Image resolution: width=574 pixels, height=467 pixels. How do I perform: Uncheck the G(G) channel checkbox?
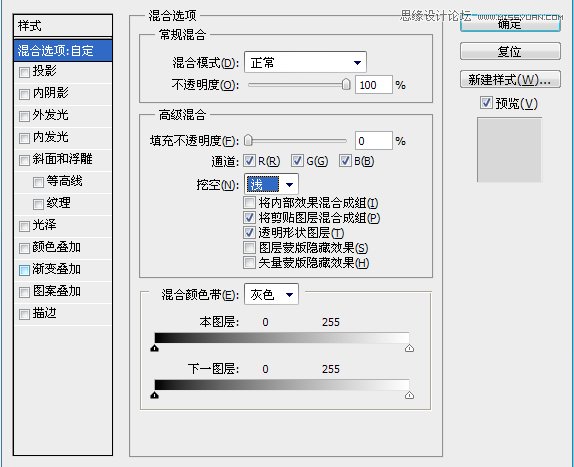click(x=297, y=160)
